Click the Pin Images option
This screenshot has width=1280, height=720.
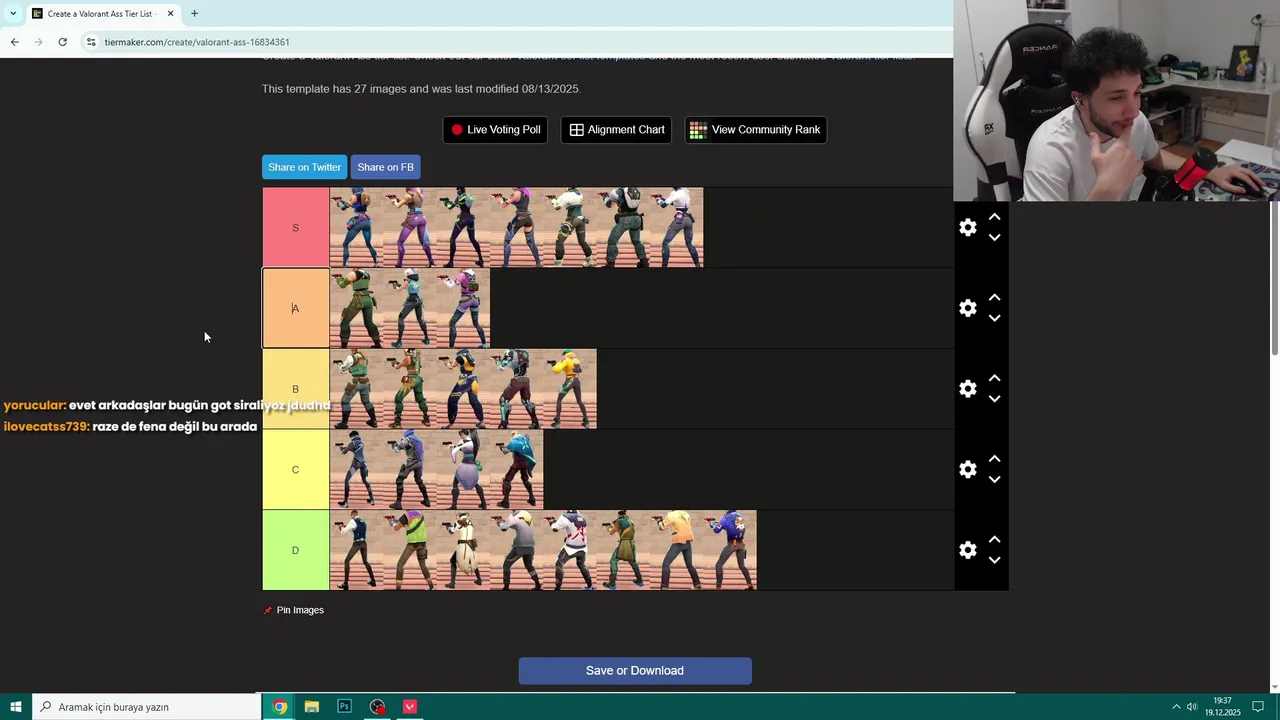[294, 610]
